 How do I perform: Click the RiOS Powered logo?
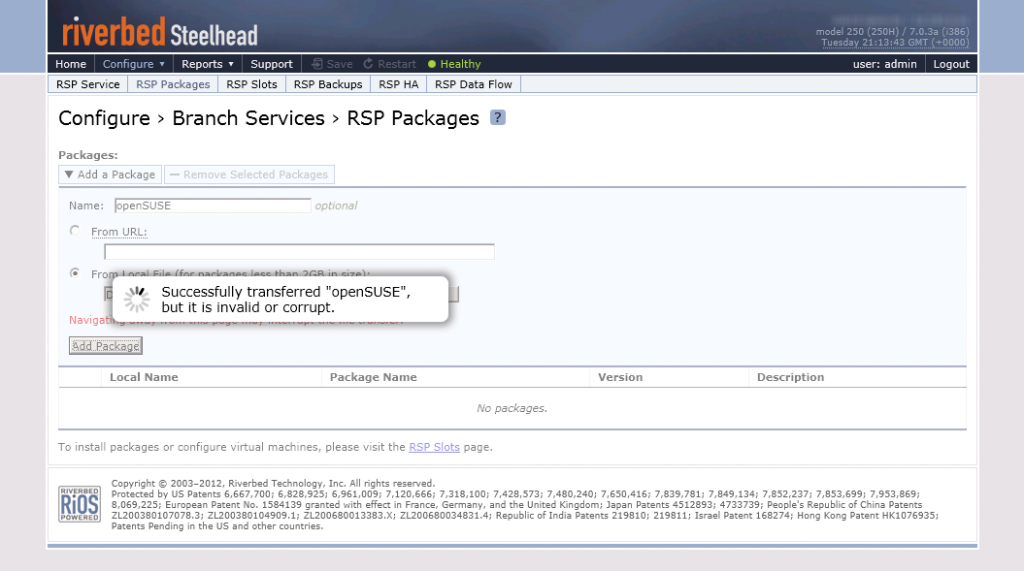tap(80, 504)
